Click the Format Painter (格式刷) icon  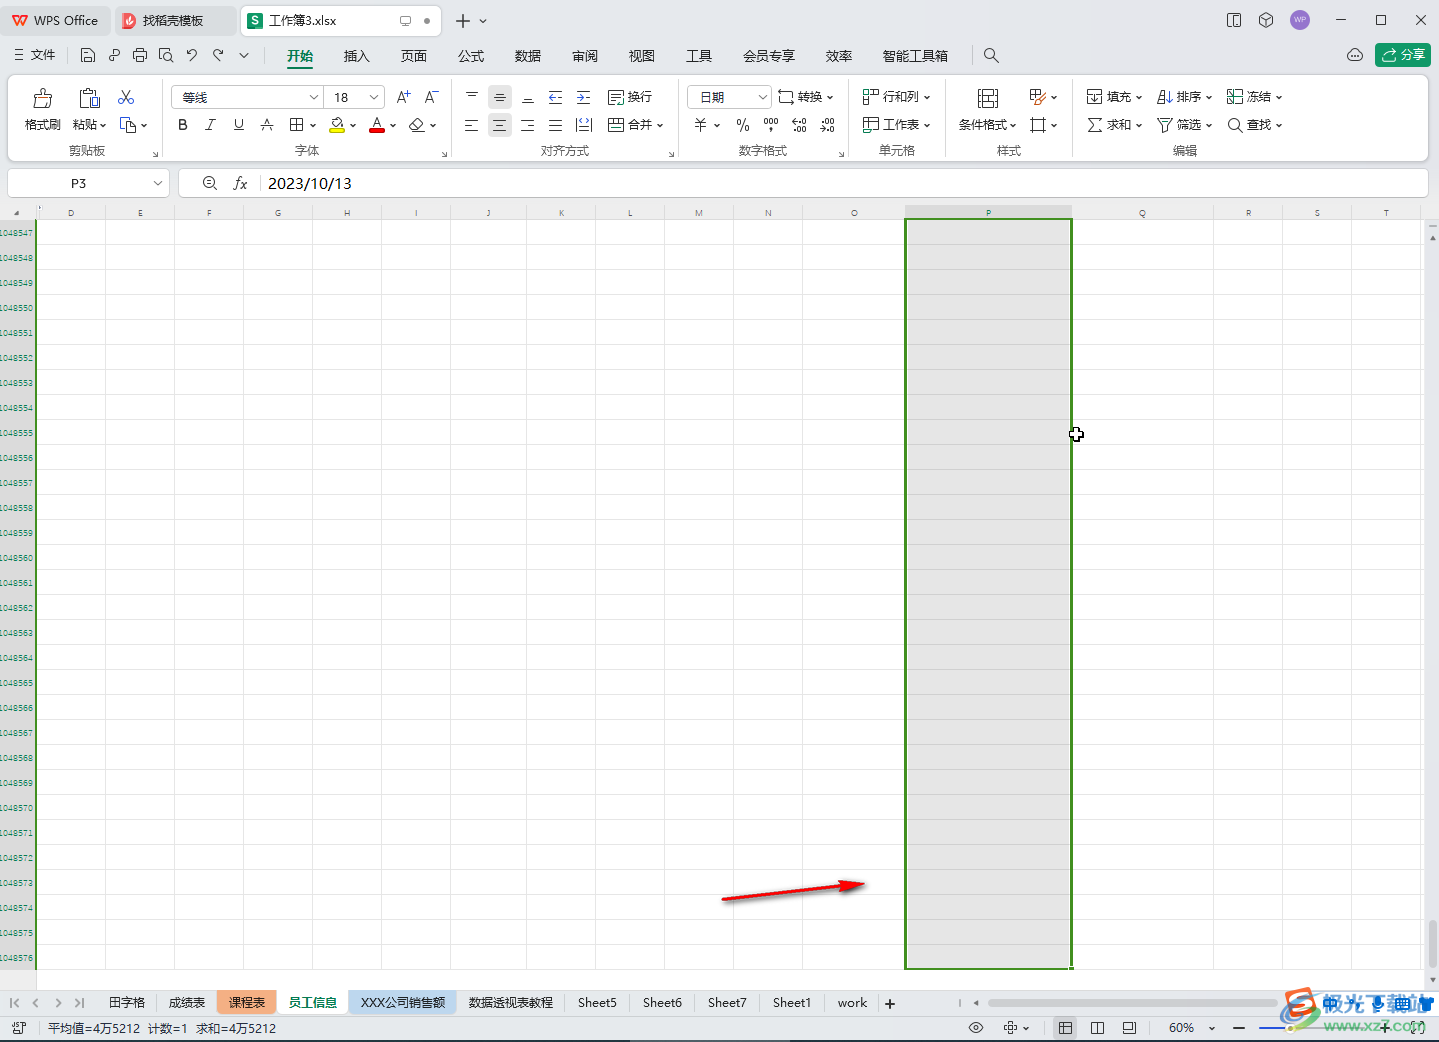click(42, 98)
